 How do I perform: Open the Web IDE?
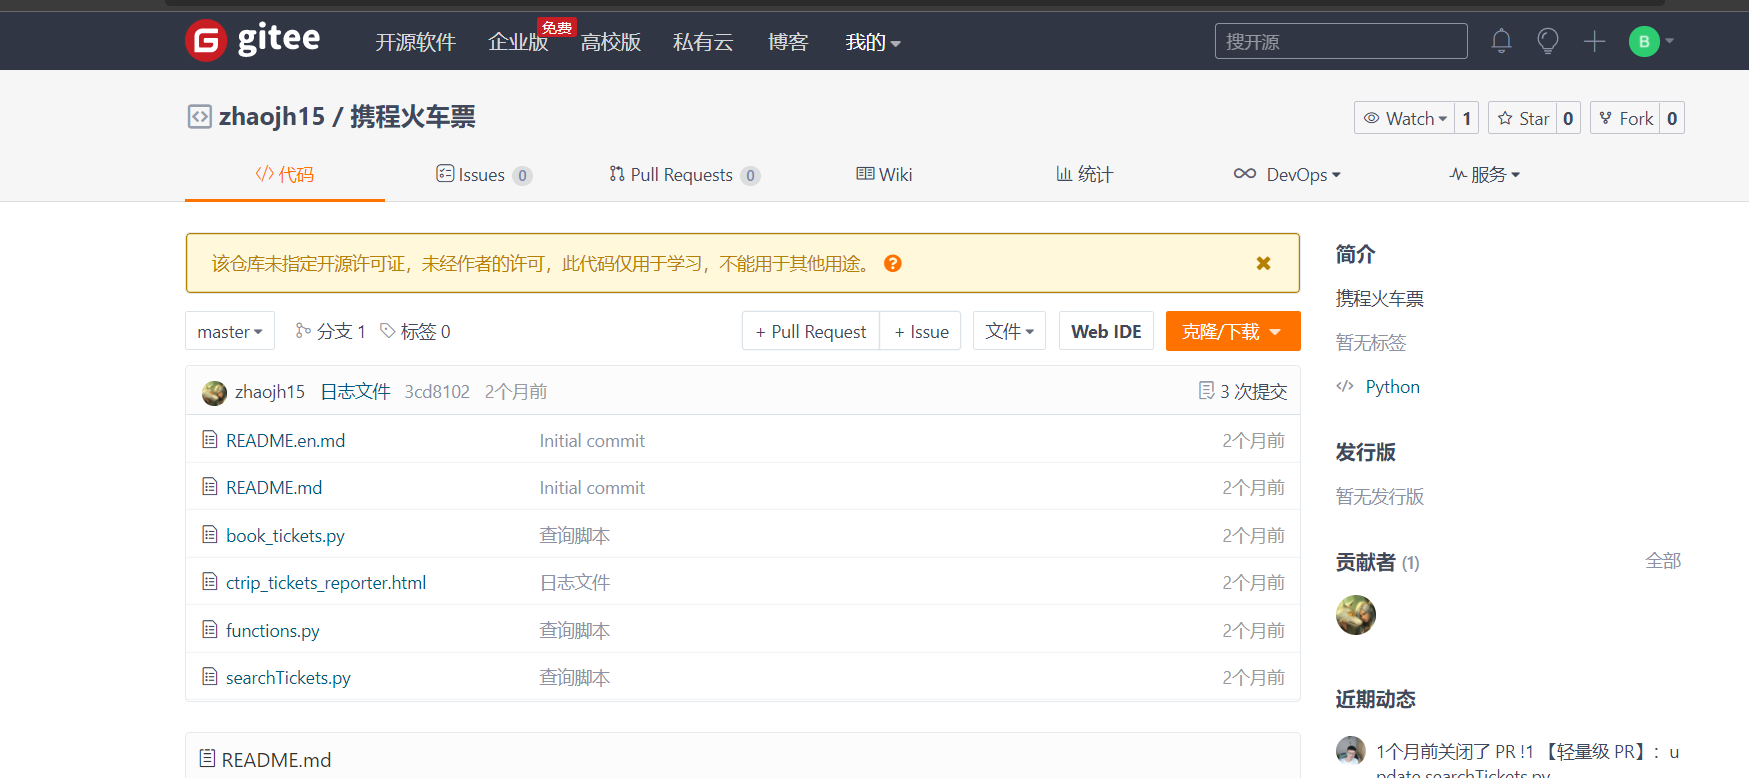pos(1106,331)
